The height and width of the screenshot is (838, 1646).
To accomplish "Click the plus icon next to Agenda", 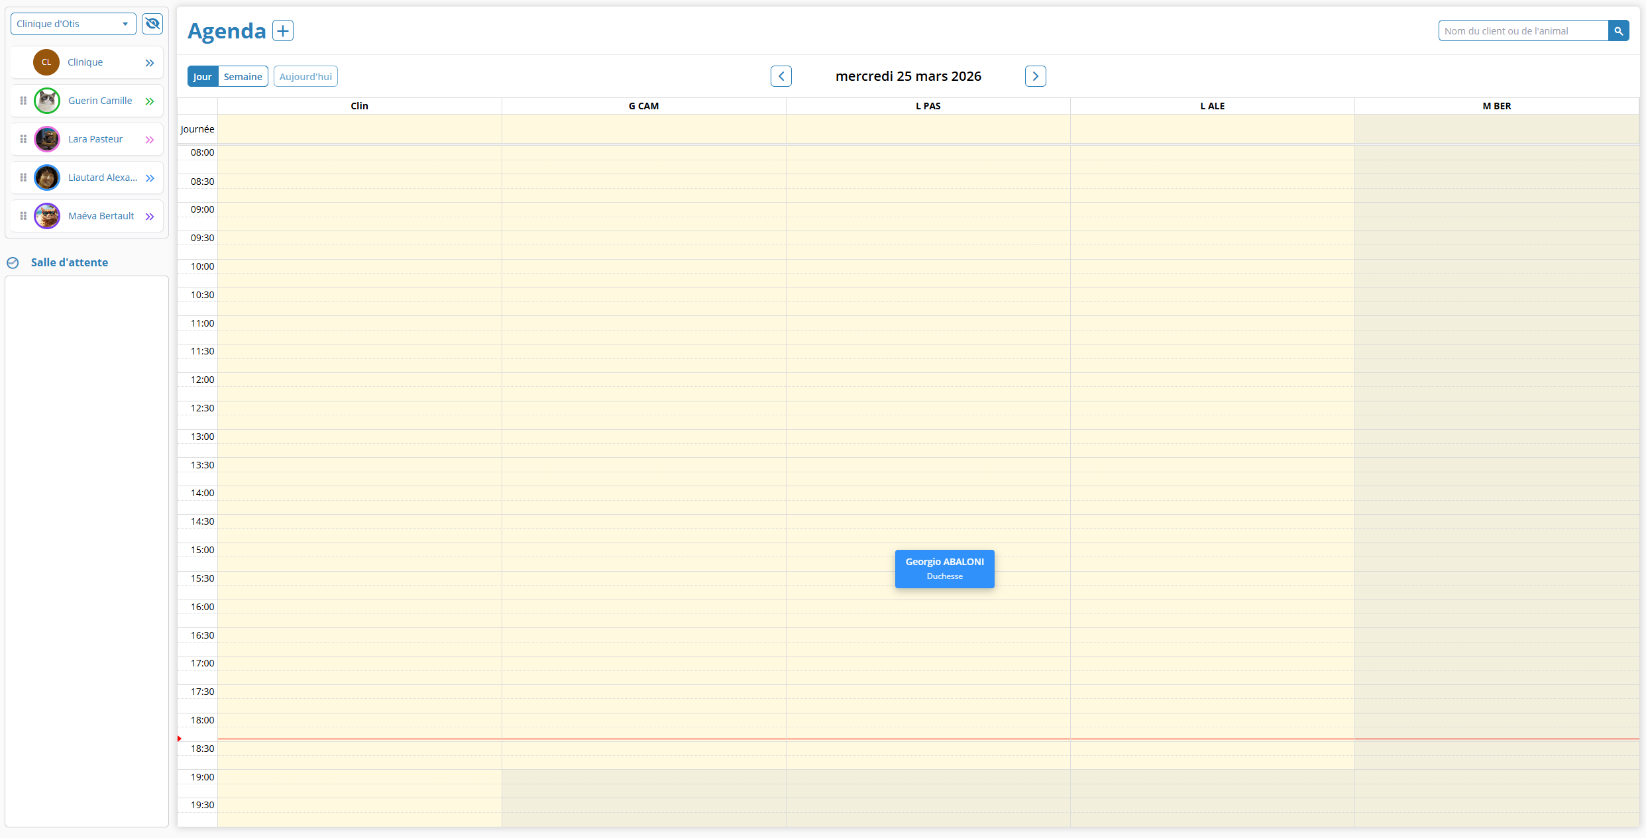I will pyautogui.click(x=283, y=31).
